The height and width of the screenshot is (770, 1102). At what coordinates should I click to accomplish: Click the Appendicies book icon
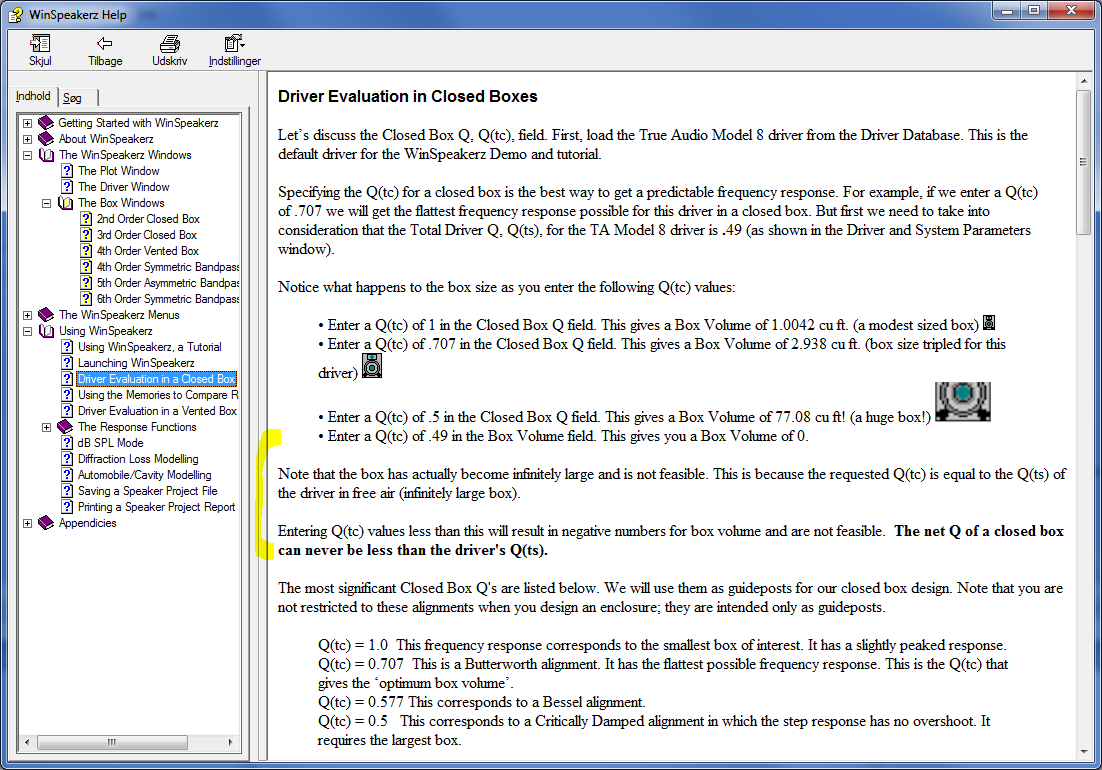tap(46, 523)
